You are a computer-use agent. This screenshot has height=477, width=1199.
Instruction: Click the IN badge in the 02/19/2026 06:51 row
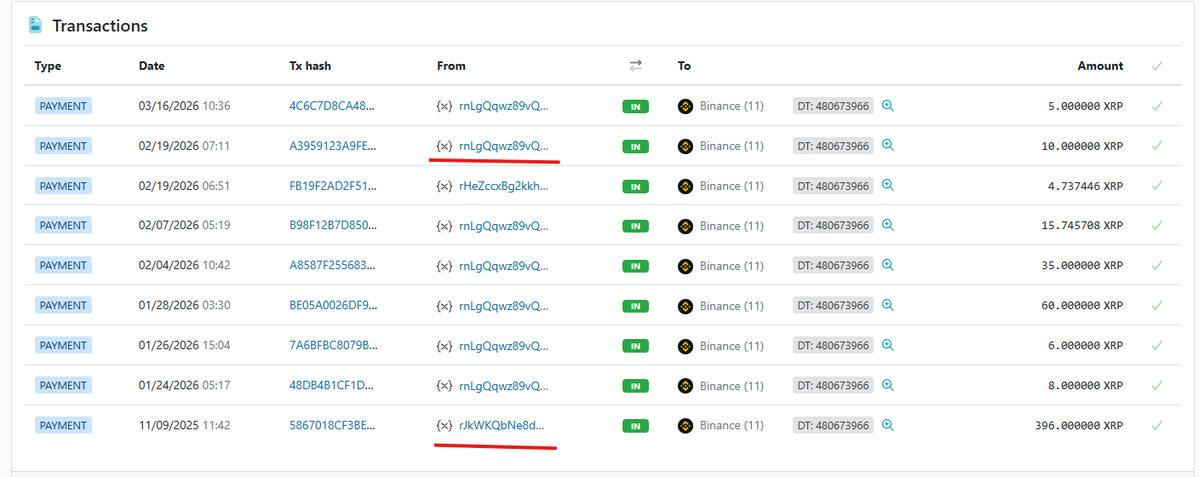coord(635,187)
